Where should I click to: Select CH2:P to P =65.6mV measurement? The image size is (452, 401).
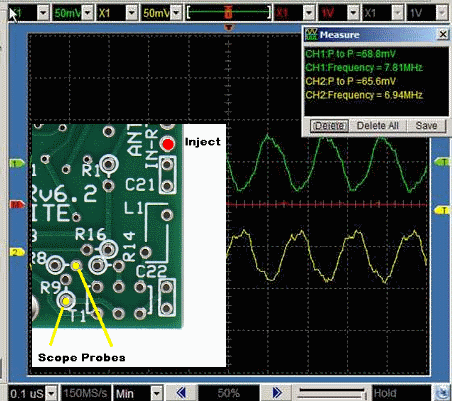350,81
